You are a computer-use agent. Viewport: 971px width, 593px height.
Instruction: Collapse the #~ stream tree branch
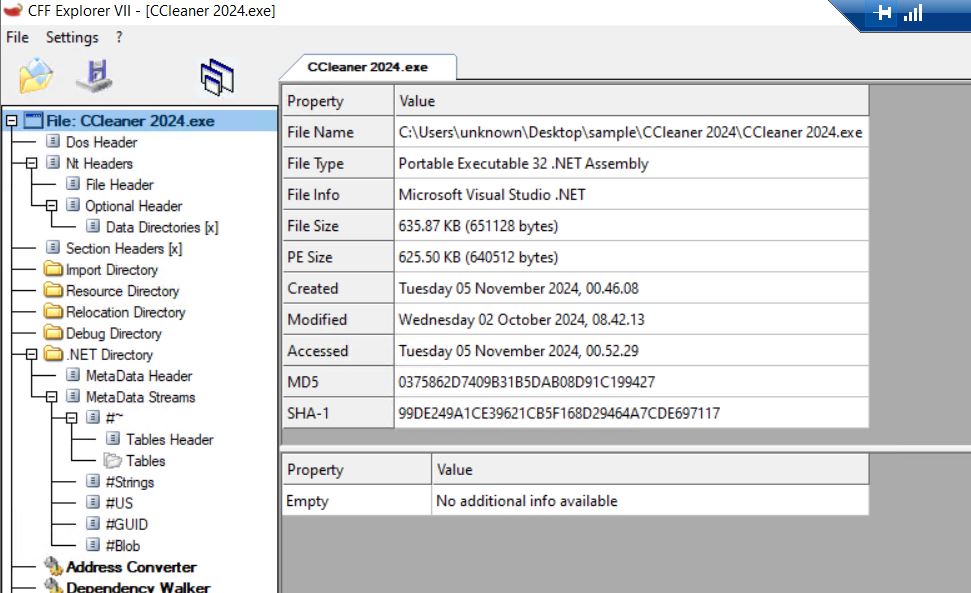coord(71,418)
